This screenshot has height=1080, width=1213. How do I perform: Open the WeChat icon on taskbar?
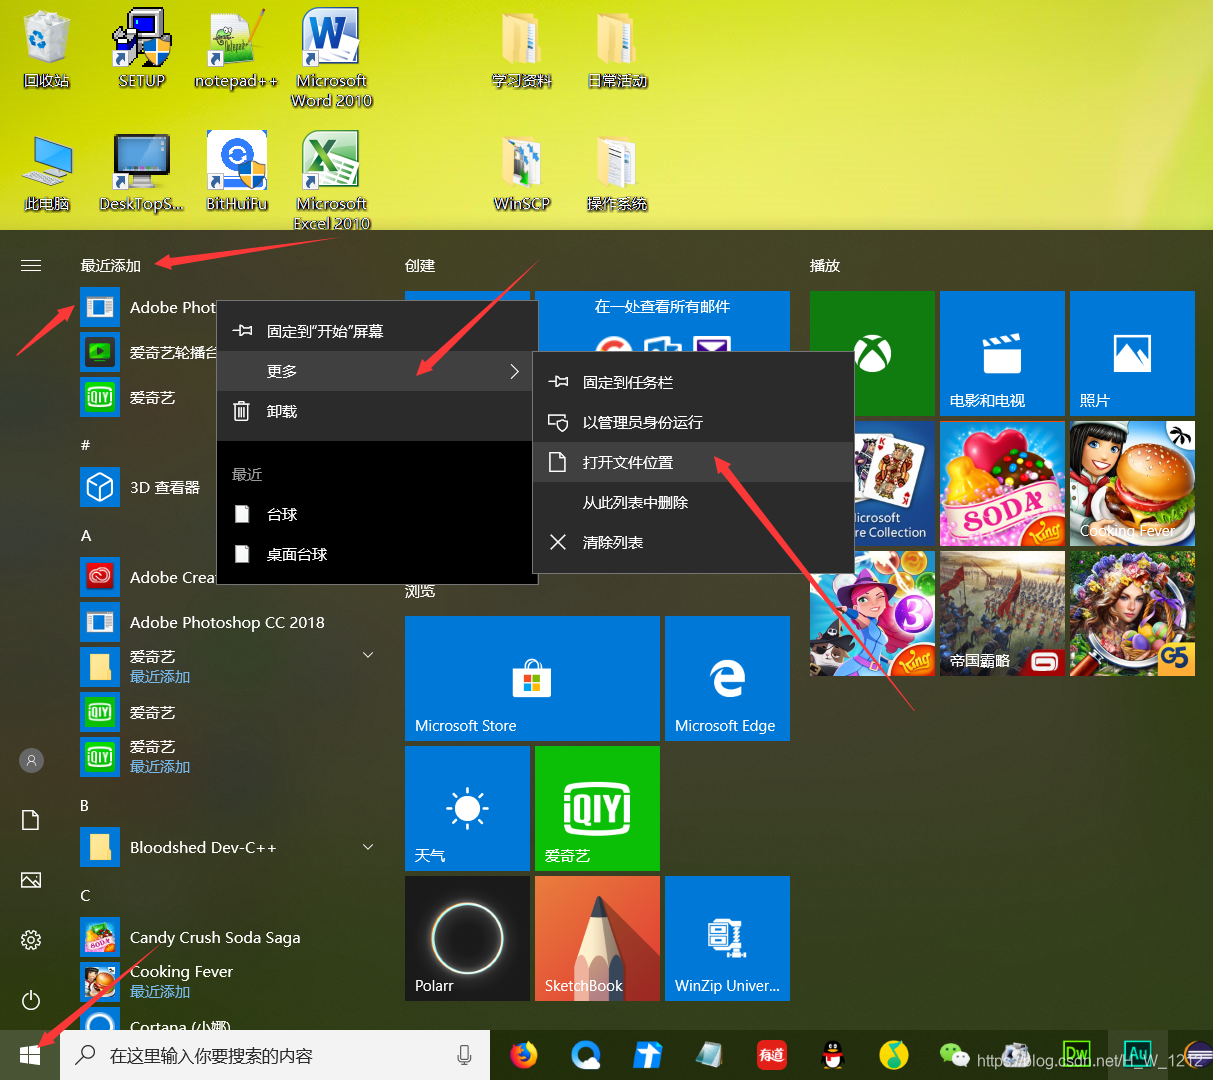(954, 1054)
